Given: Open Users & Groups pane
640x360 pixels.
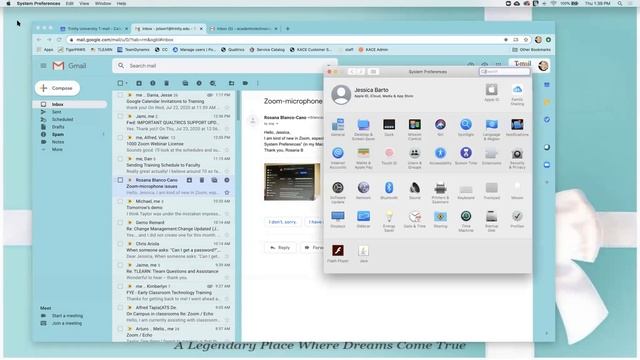Looking at the screenshot, I should pos(415,153).
